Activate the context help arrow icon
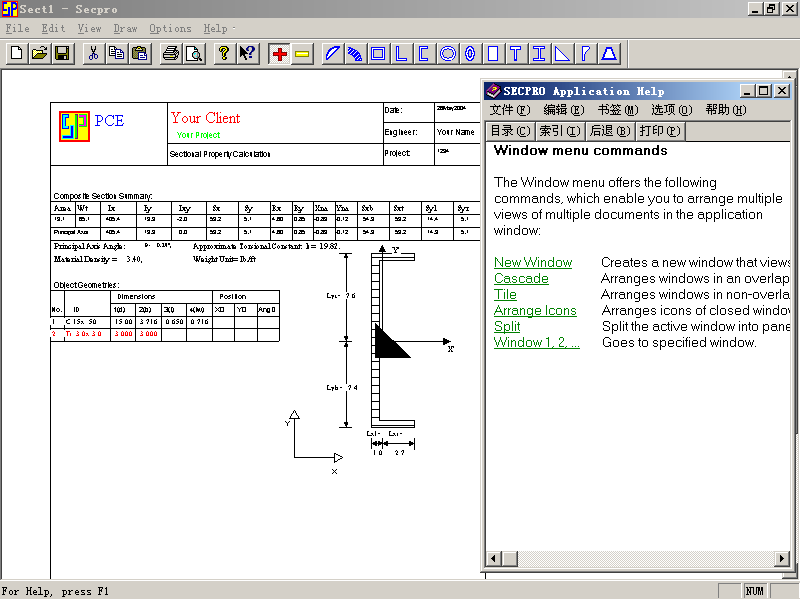 [x=247, y=54]
